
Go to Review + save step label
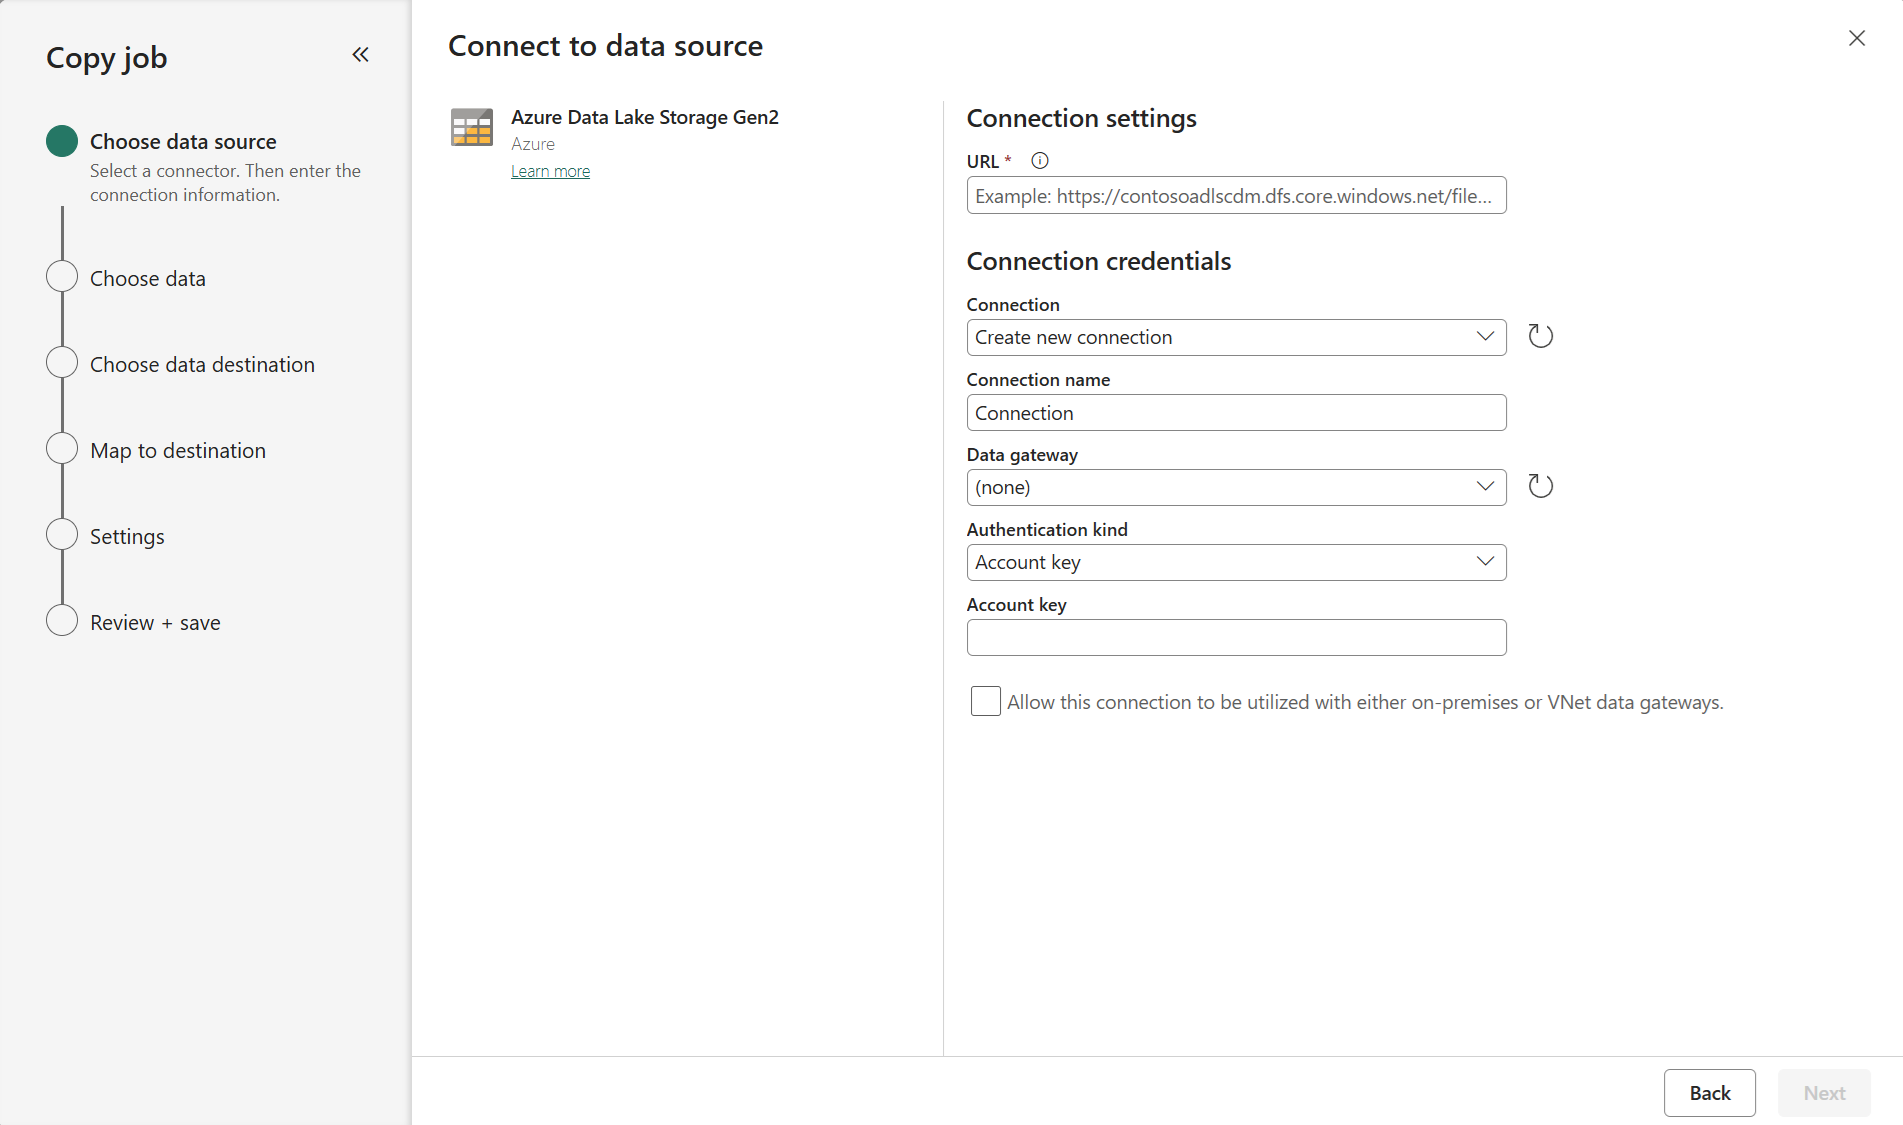pos(155,623)
